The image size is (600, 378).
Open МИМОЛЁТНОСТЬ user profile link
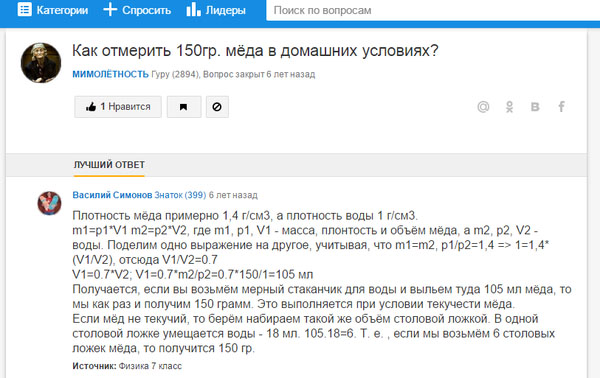[x=111, y=74]
